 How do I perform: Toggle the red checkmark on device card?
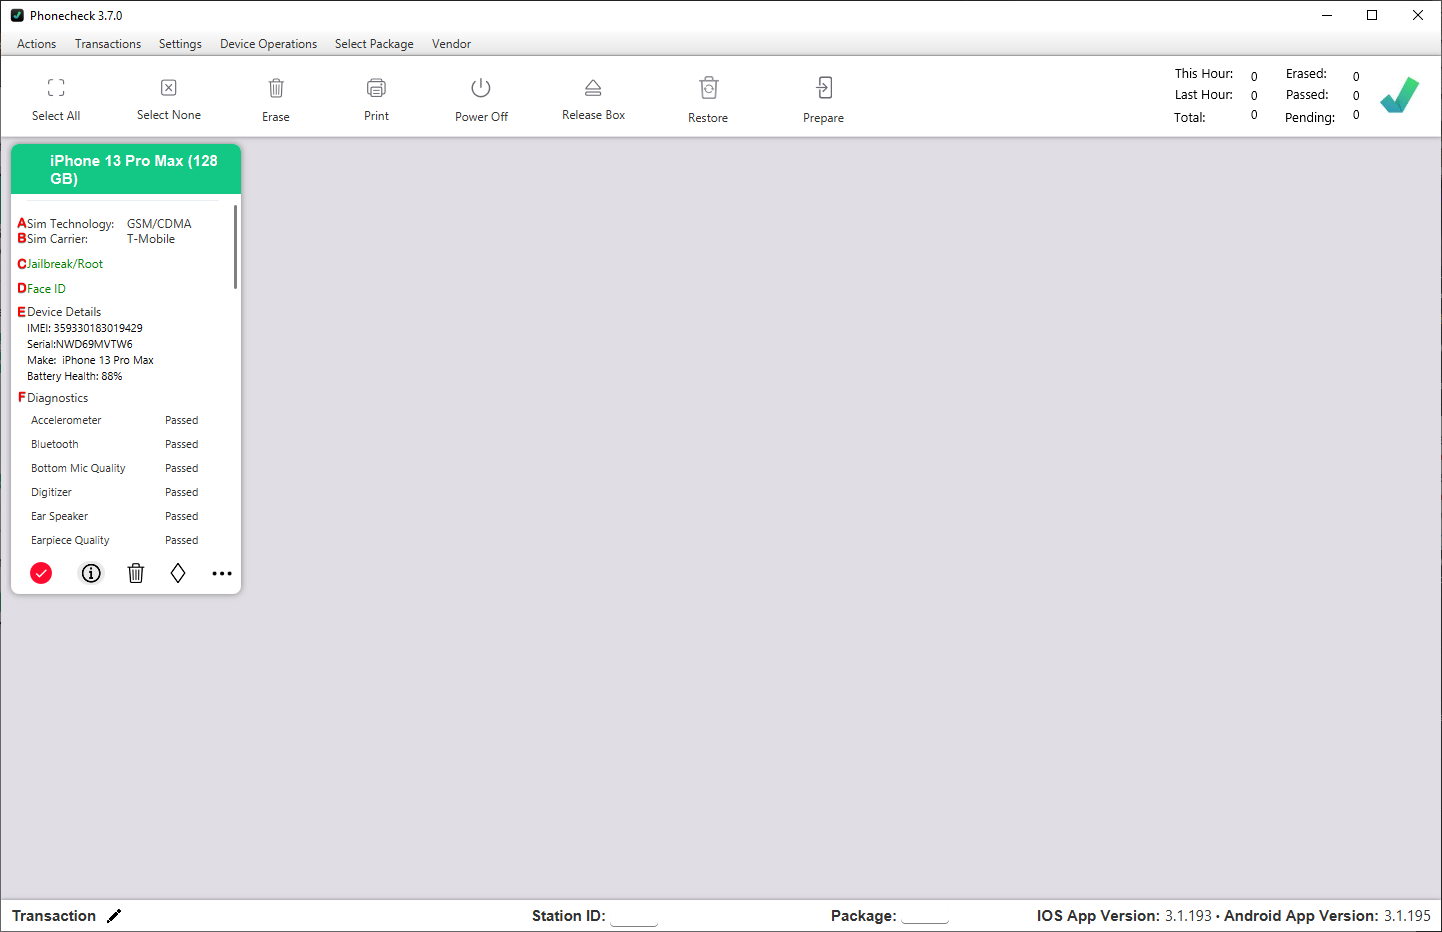click(x=41, y=573)
